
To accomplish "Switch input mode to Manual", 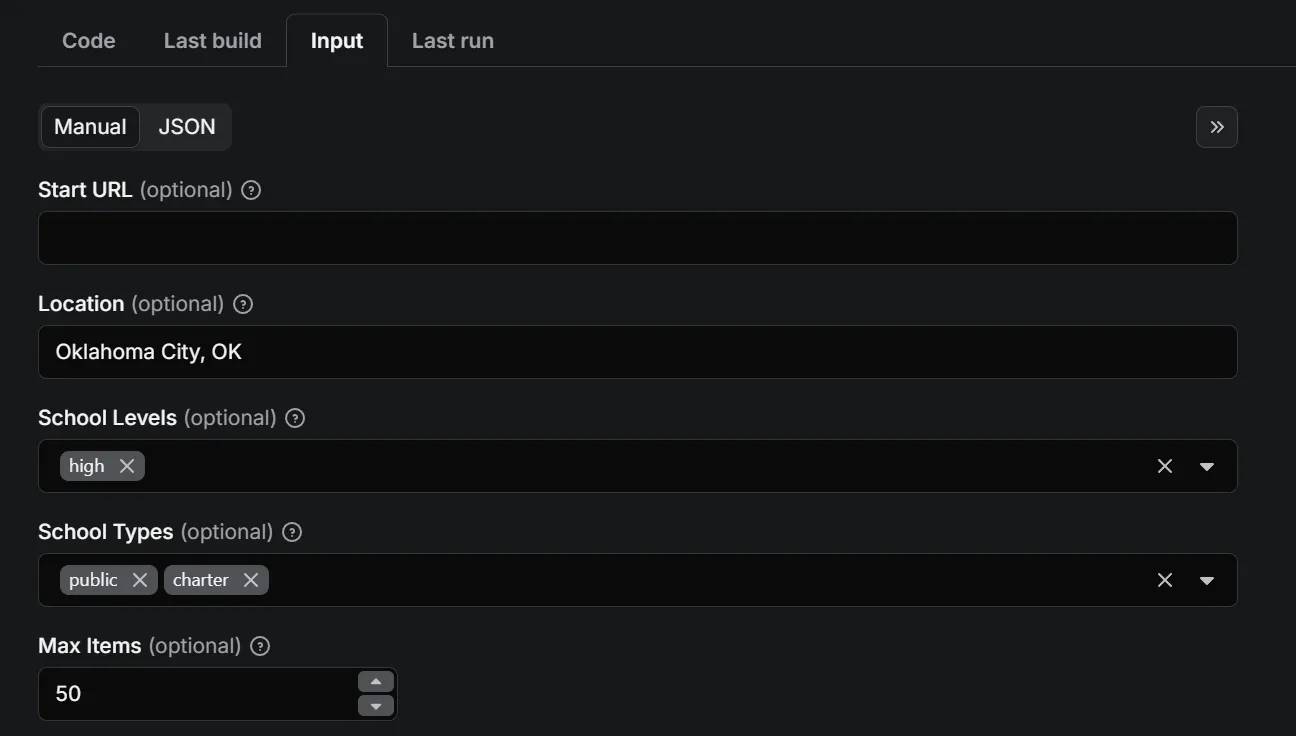I will 90,127.
